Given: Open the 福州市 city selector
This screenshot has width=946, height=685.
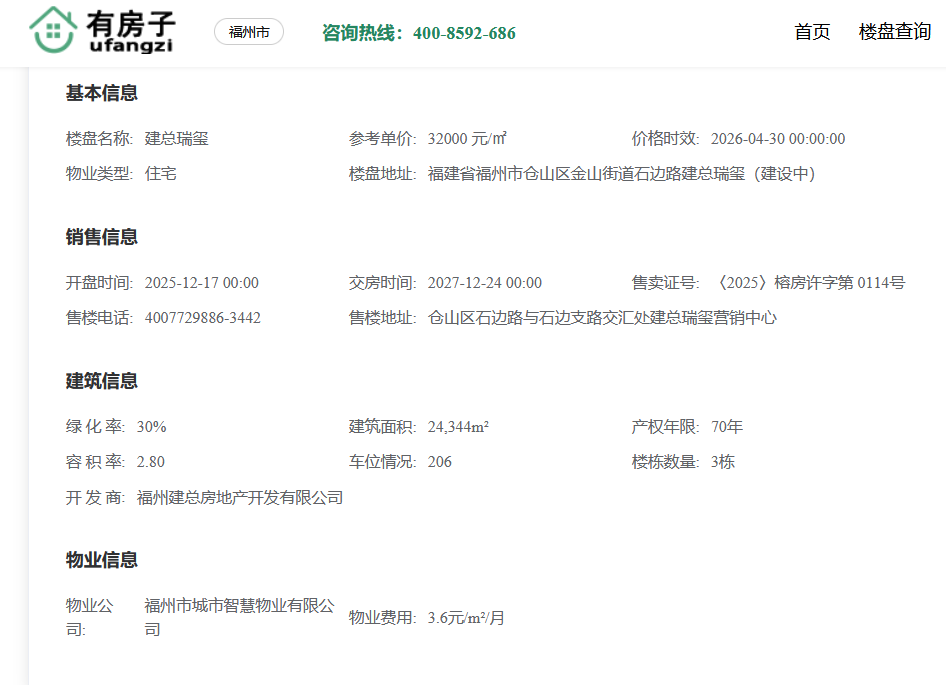Looking at the screenshot, I should (x=249, y=32).
